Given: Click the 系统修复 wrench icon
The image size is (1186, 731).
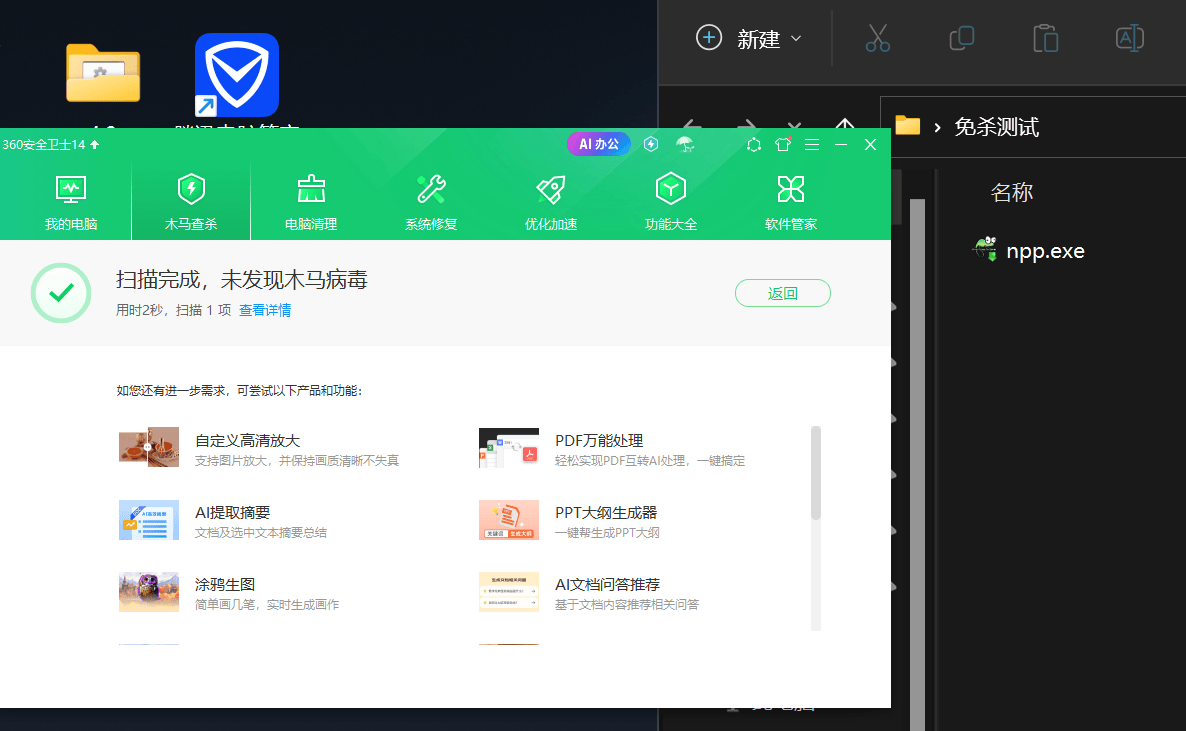Looking at the screenshot, I should click(x=431, y=189).
